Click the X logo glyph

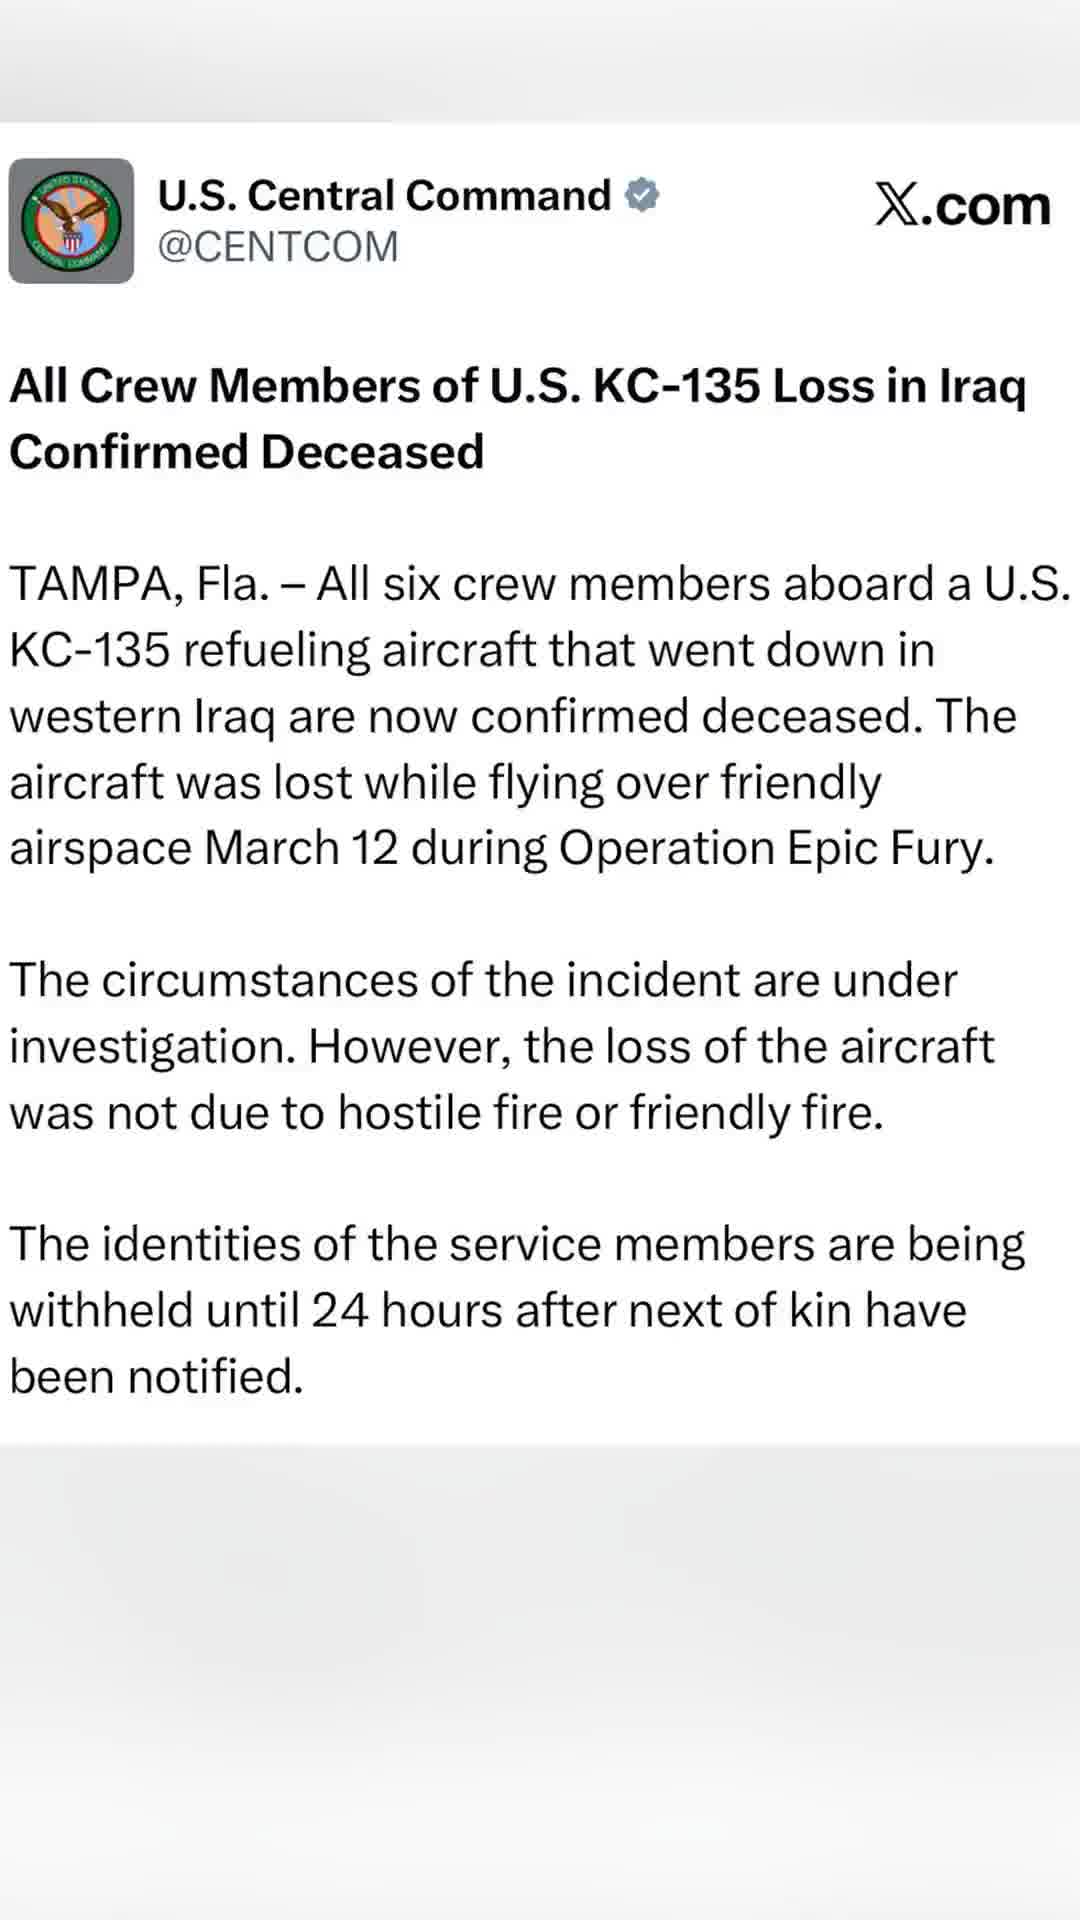click(x=895, y=205)
